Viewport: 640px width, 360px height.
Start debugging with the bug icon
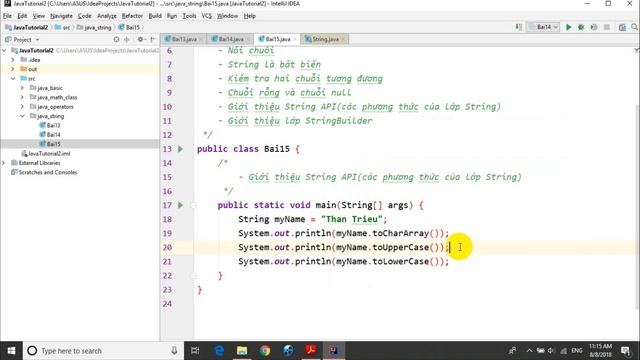(x=581, y=27)
